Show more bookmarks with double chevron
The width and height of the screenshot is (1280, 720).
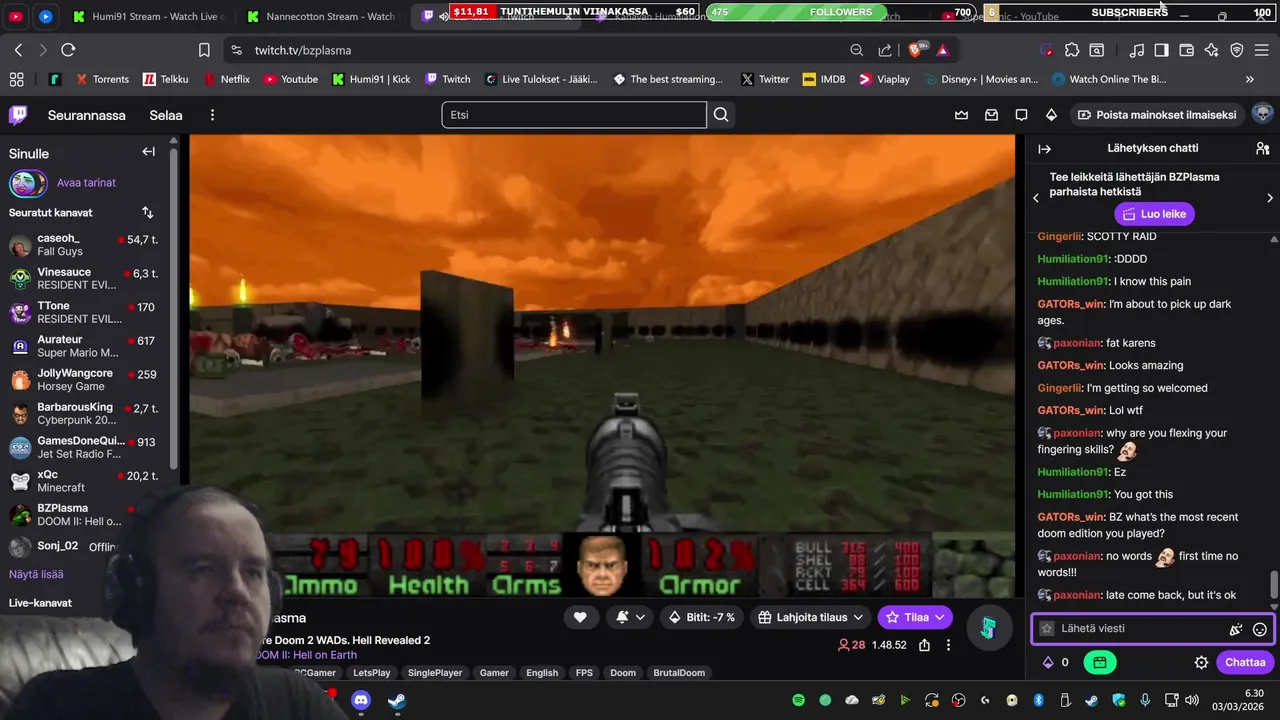point(1249,79)
